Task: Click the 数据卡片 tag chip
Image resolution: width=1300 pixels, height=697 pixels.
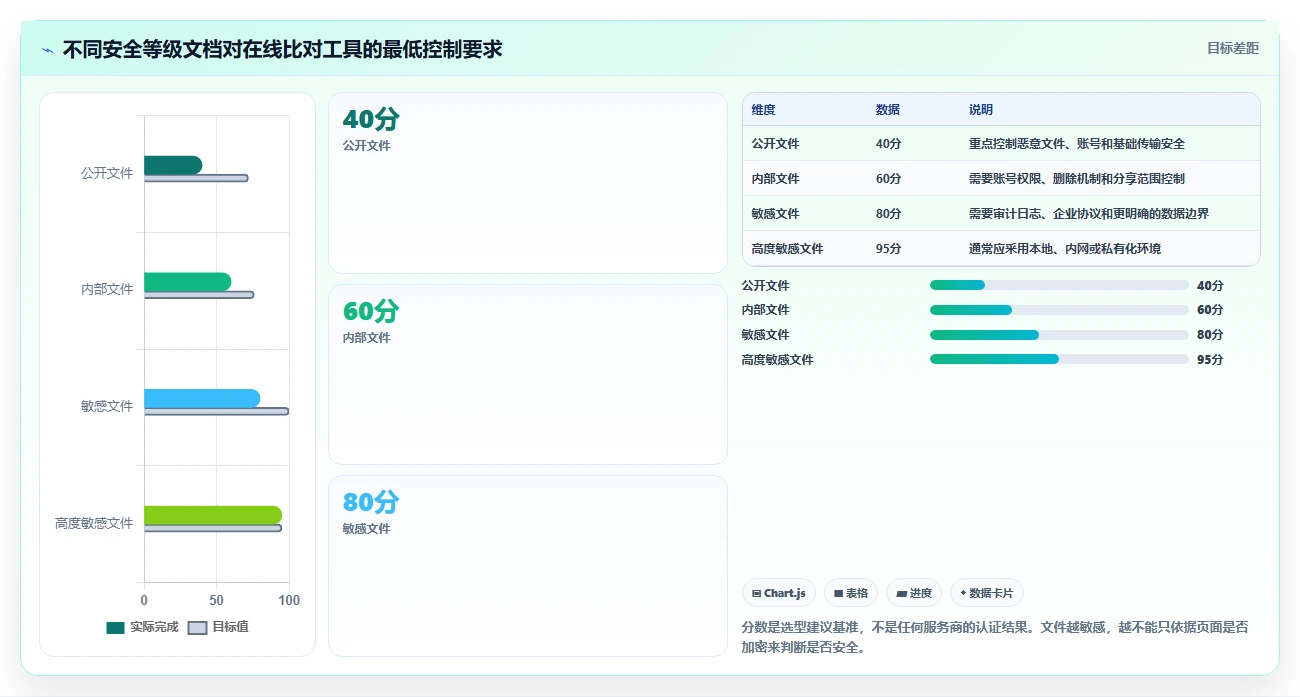Action: (x=986, y=593)
